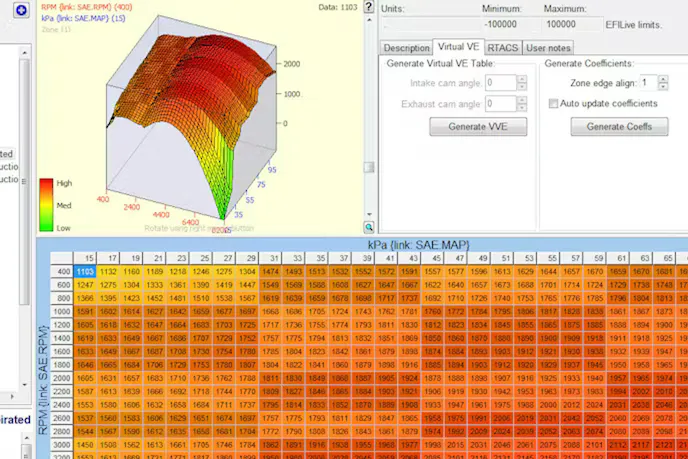Decrease Zone edge align with down arrow
Screen dimensions: 688x459
click(x=664, y=87)
